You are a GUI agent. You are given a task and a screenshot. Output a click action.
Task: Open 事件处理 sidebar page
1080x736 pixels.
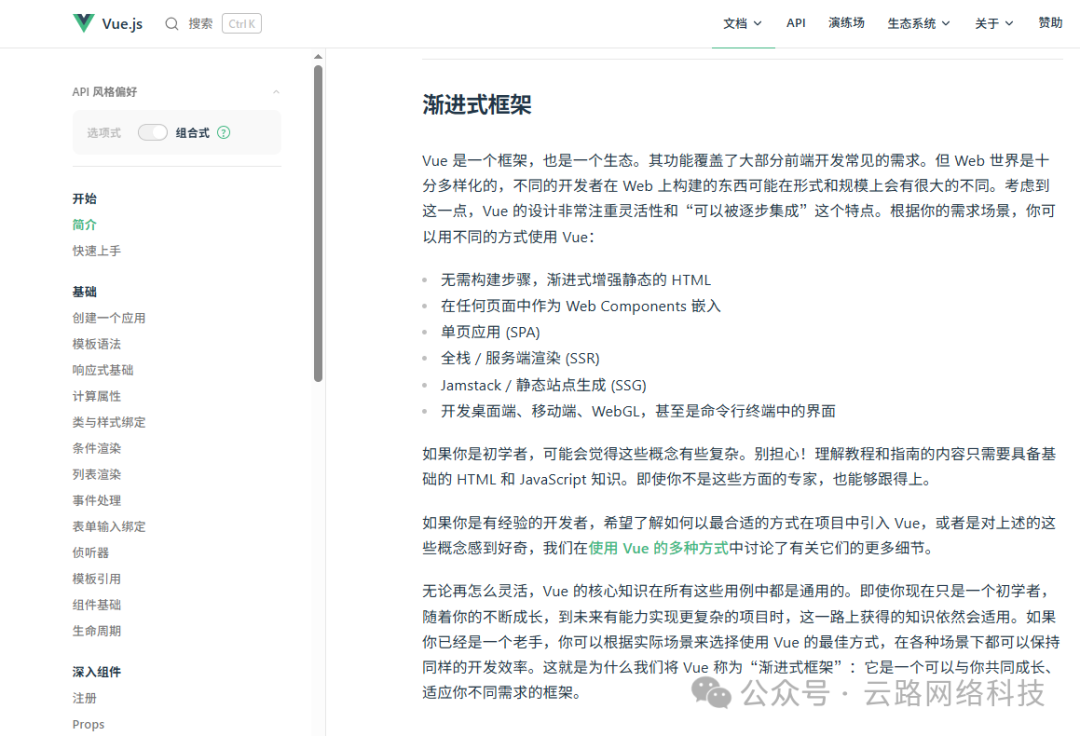96,501
